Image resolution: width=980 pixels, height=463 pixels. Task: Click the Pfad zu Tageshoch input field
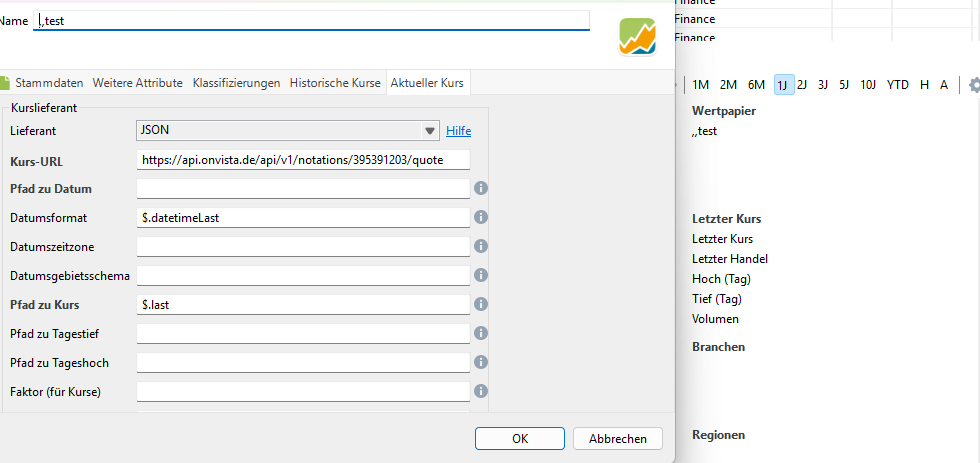(x=303, y=362)
